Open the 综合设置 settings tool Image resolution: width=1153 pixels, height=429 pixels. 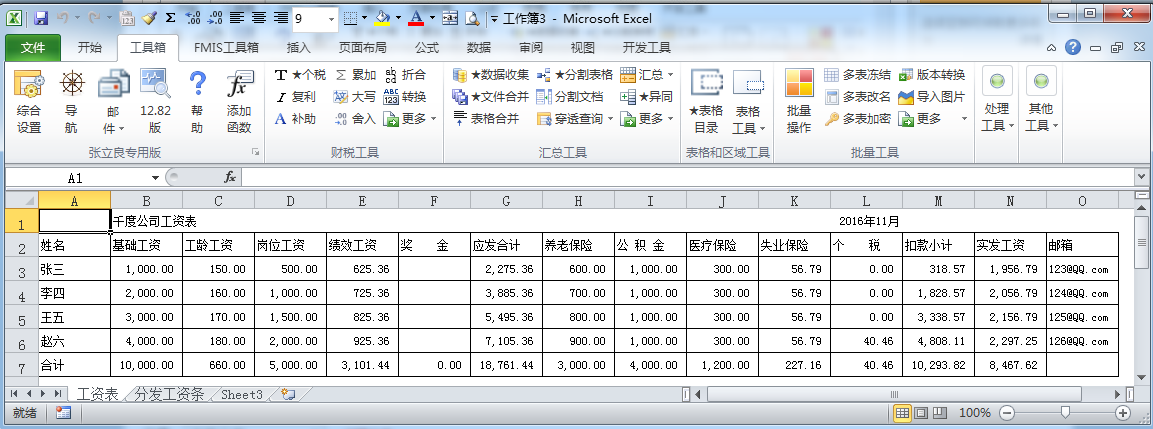pos(29,102)
